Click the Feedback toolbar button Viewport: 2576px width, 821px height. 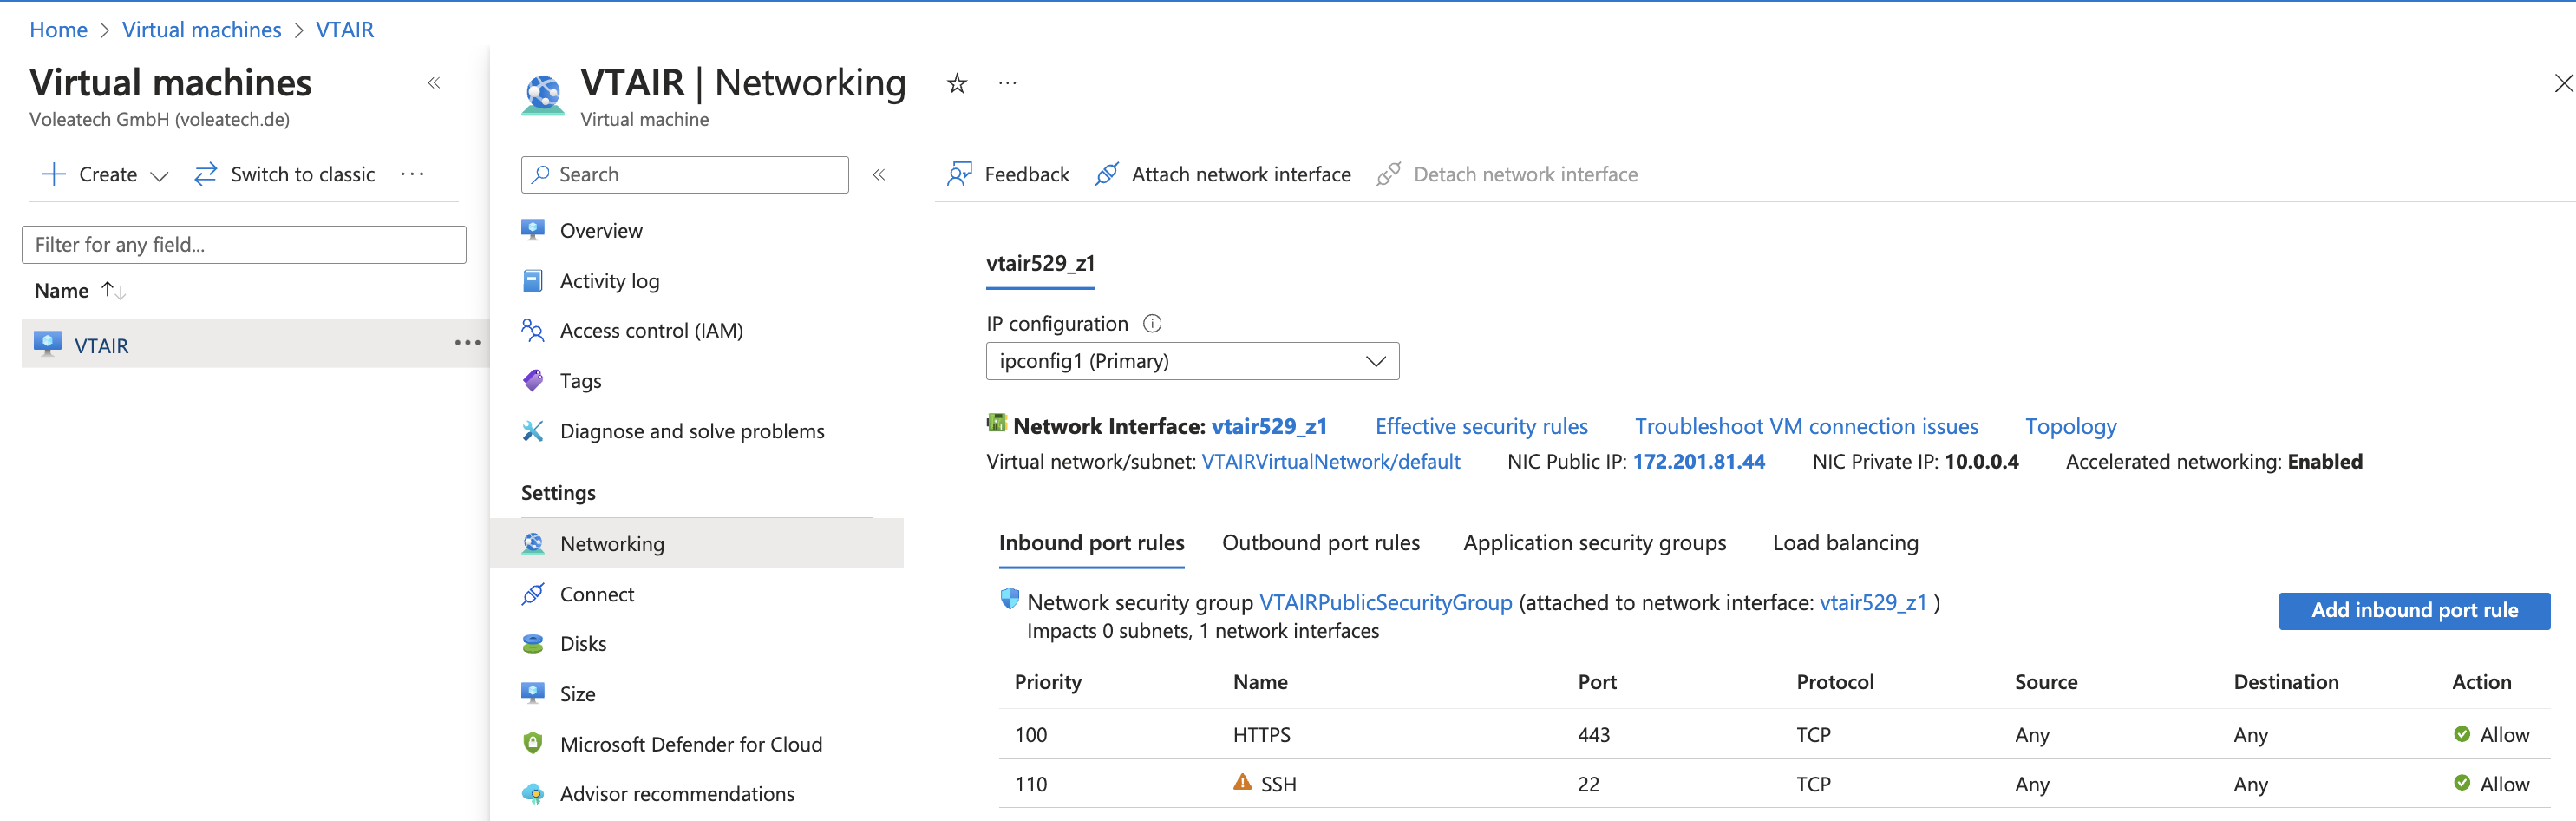click(x=1008, y=175)
